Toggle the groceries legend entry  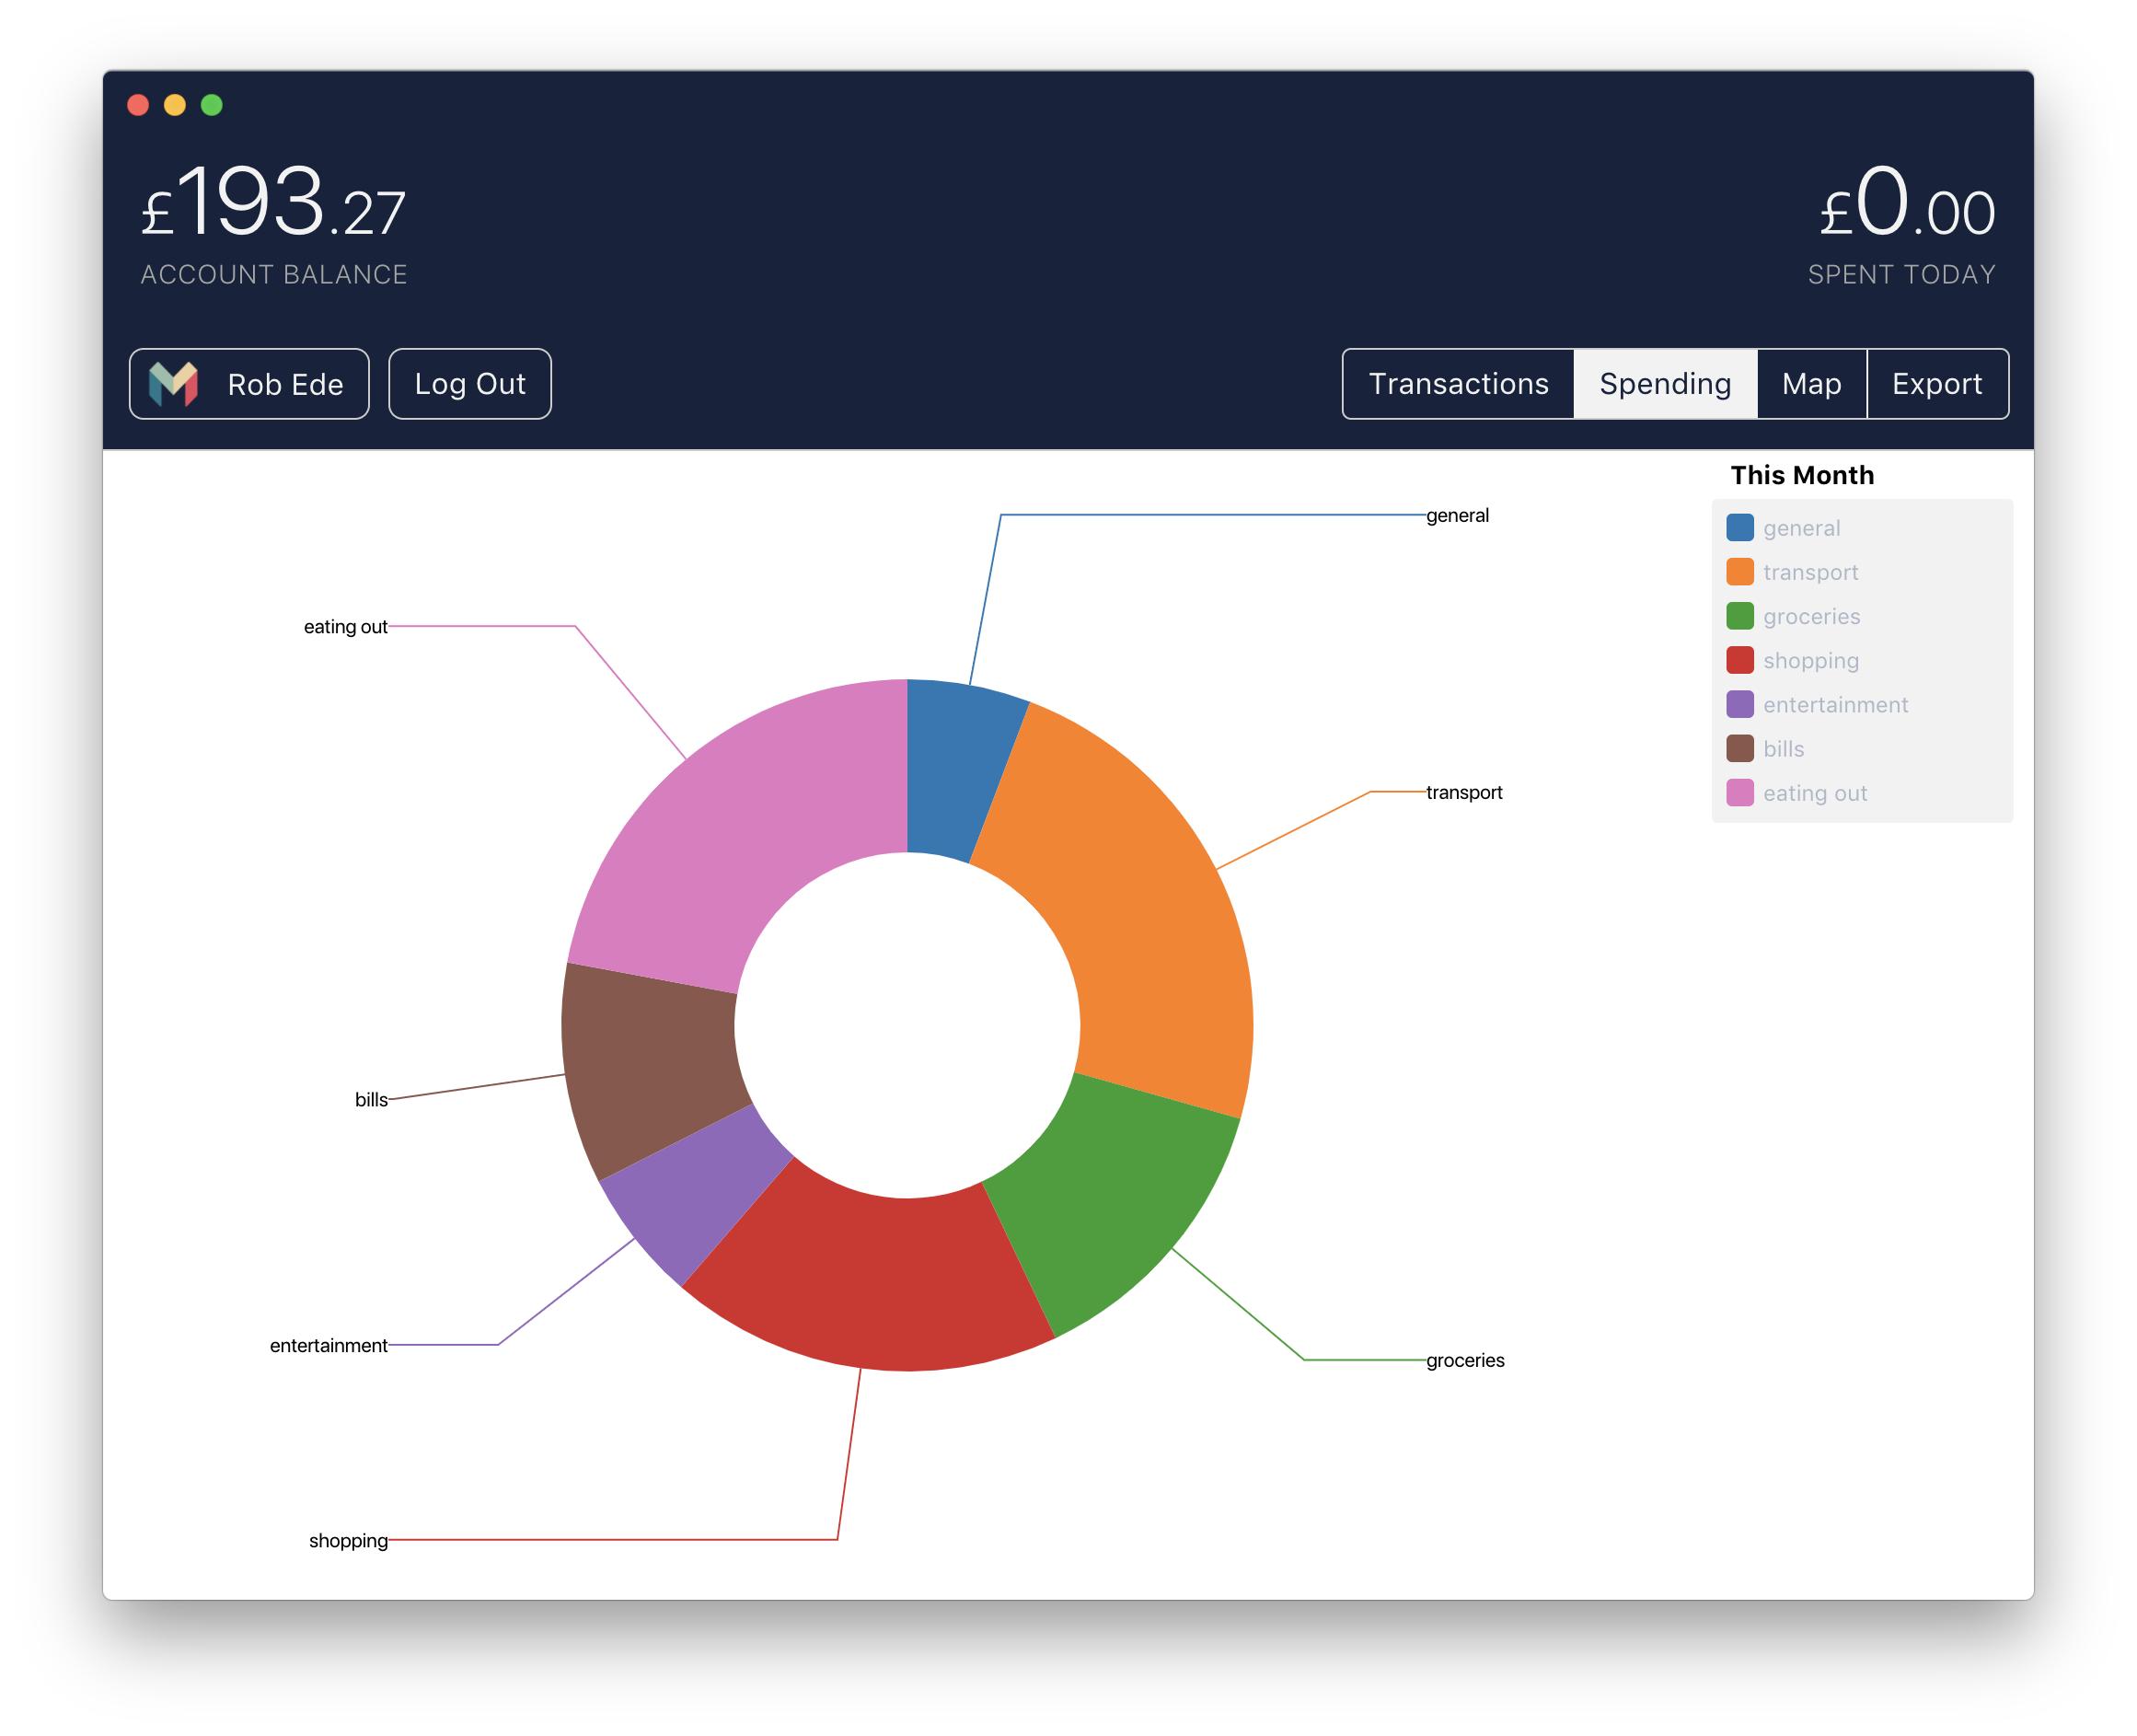[1810, 616]
